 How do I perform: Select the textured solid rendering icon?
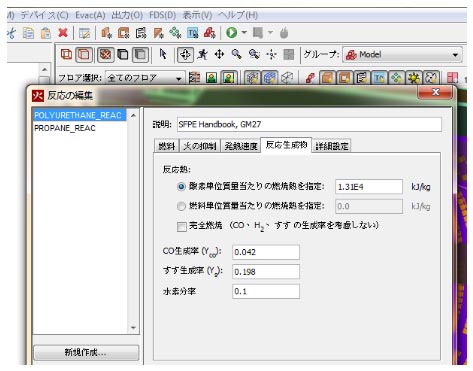105,54
